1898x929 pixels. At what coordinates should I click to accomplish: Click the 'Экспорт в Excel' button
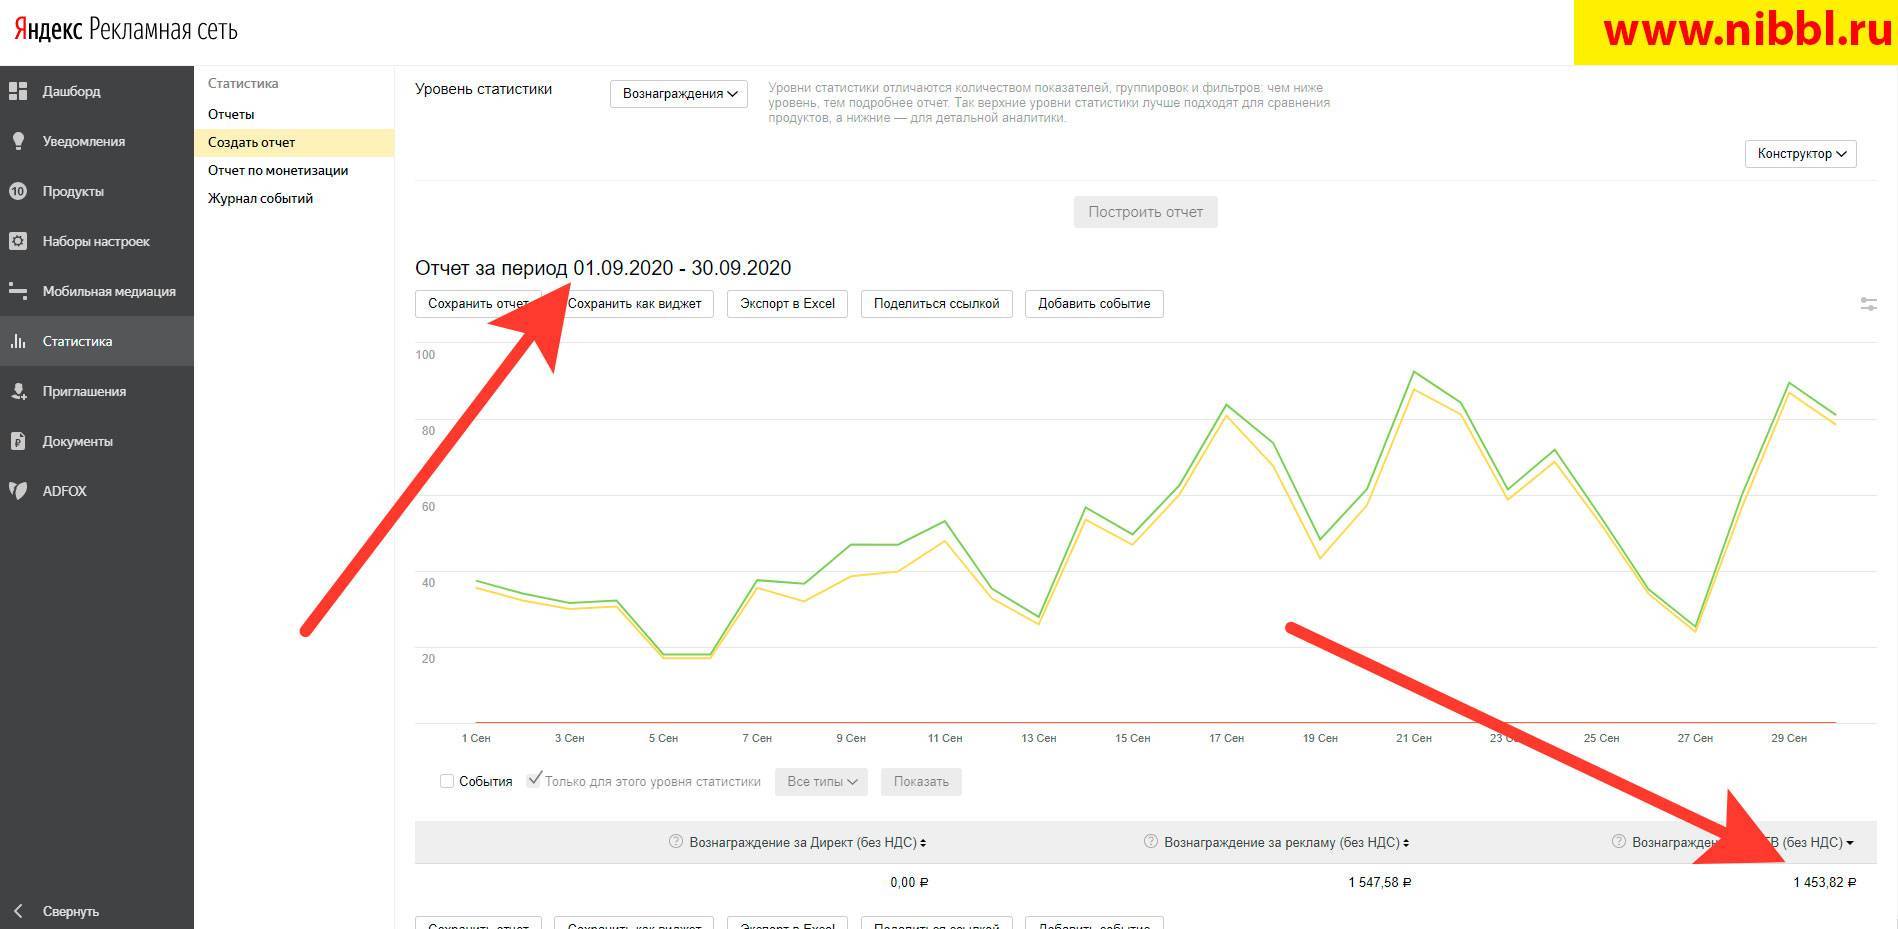pyautogui.click(x=787, y=304)
